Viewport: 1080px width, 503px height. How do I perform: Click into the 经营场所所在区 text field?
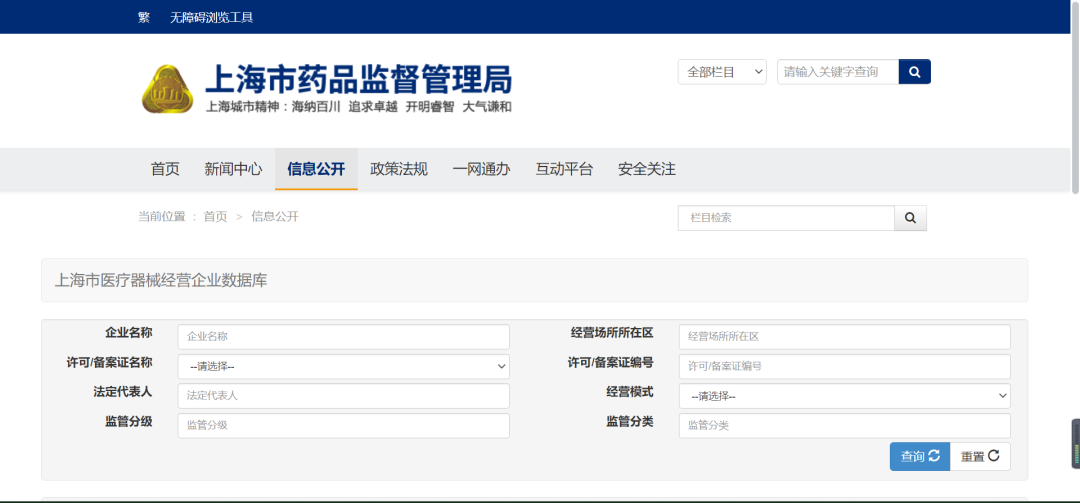coord(844,337)
